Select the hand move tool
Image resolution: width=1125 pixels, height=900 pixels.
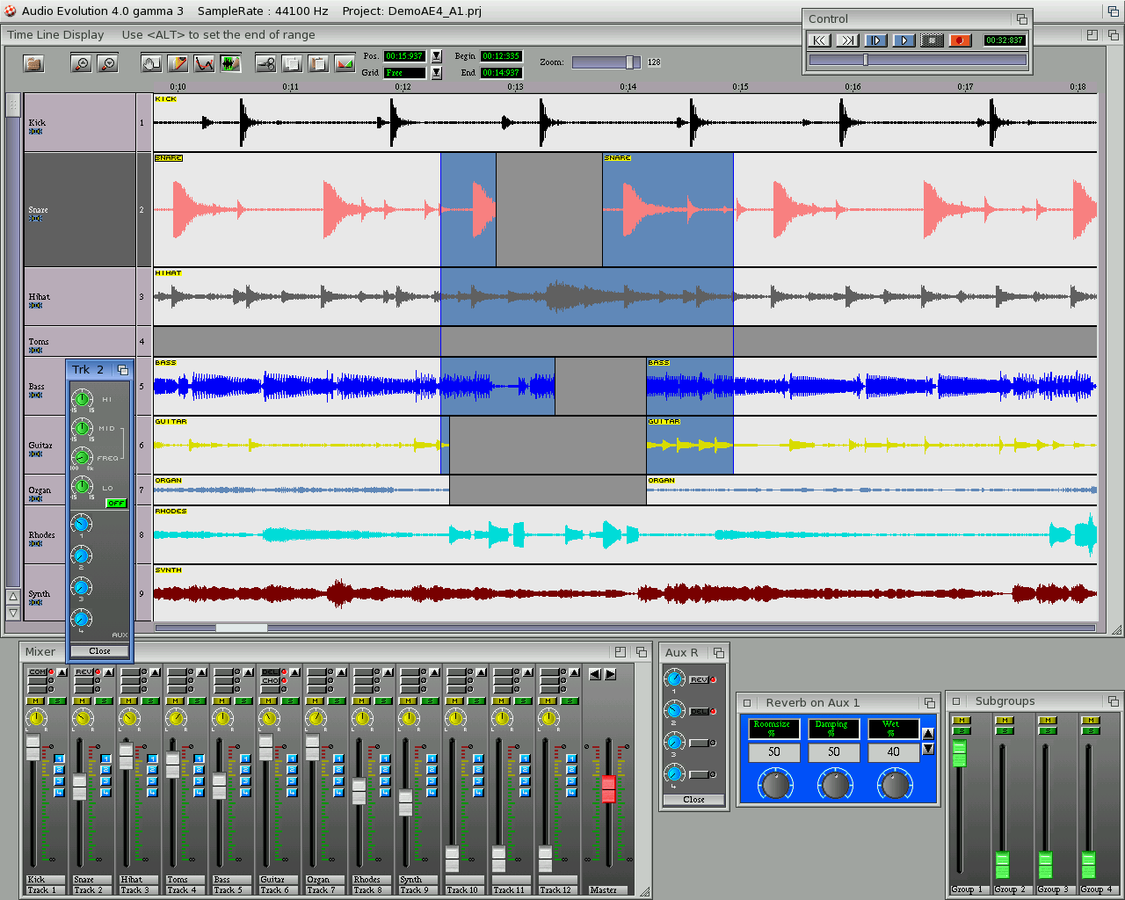click(152, 63)
